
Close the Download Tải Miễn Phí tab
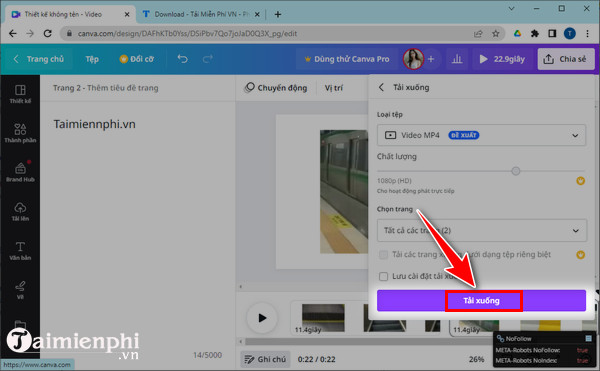tap(257, 15)
